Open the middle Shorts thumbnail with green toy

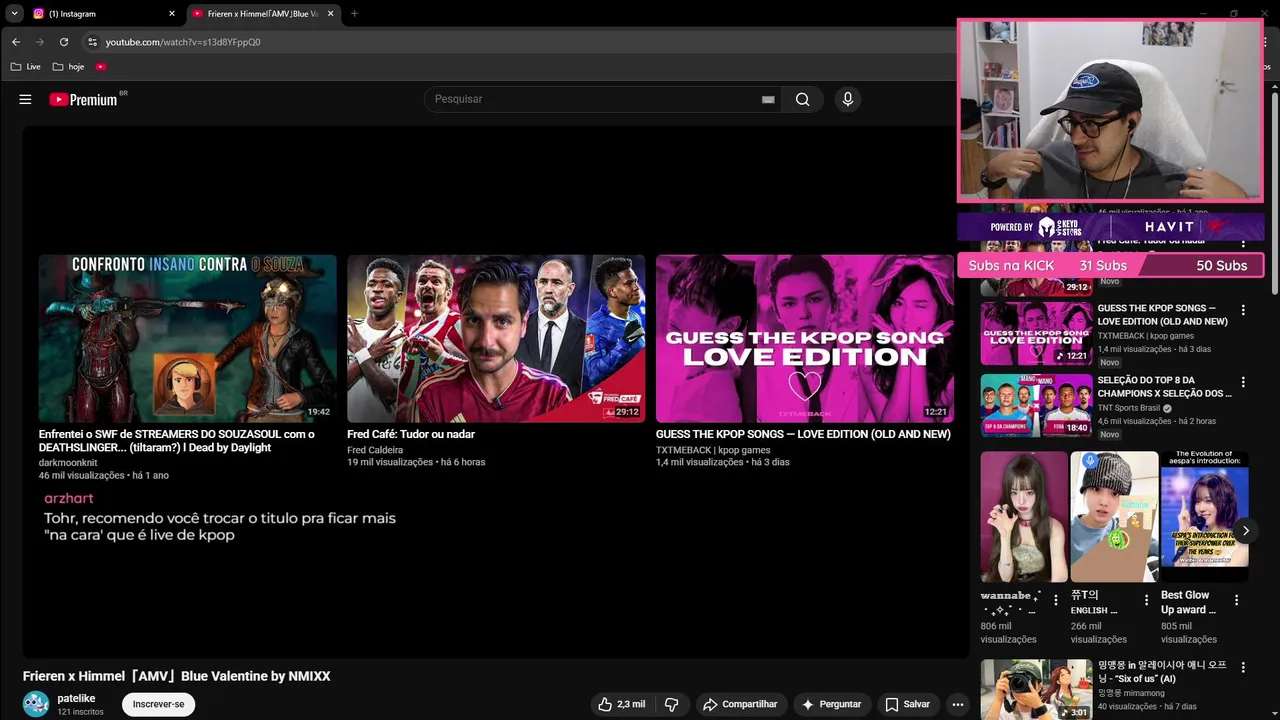click(x=1114, y=516)
